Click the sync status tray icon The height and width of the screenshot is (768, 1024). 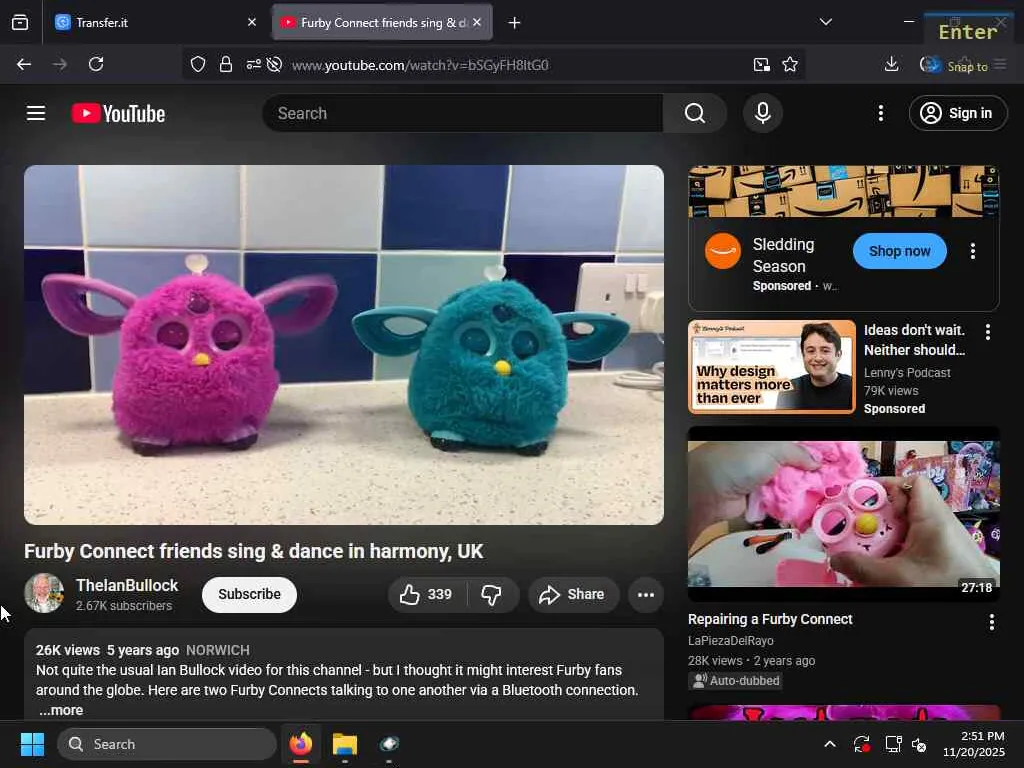[861, 744]
